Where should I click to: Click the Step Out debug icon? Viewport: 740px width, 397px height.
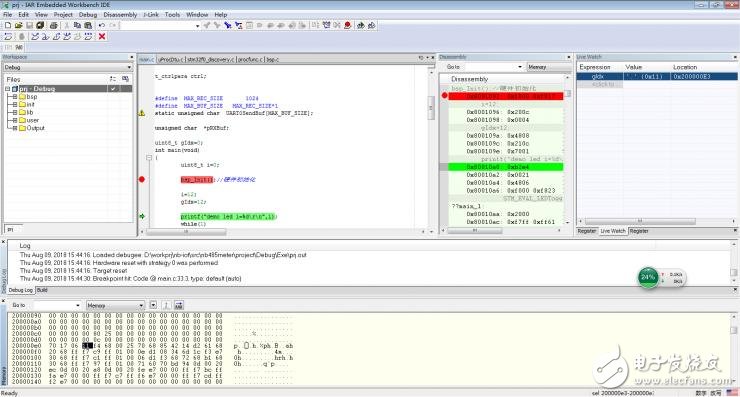point(57,36)
